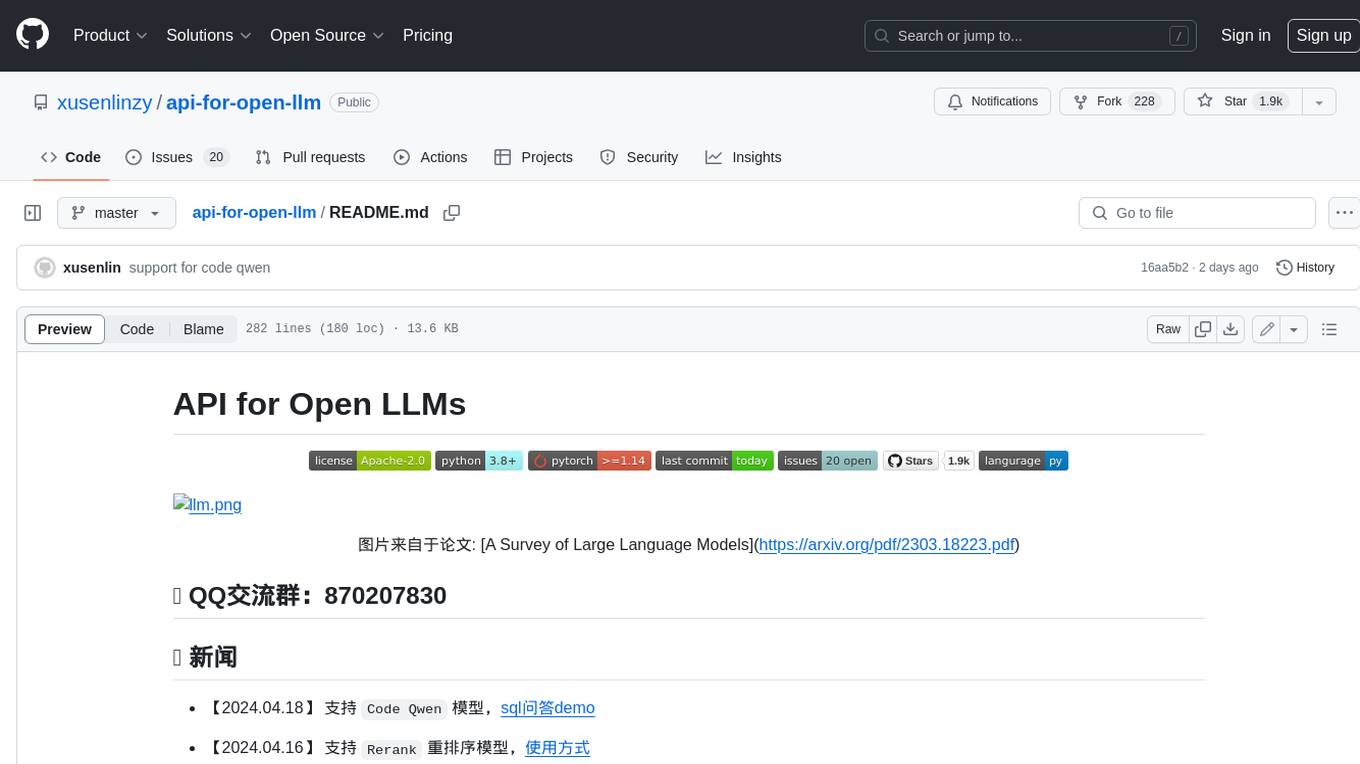Open the GitHub homepage logo
Screen dimensions: 1360x764
(x=32, y=35)
